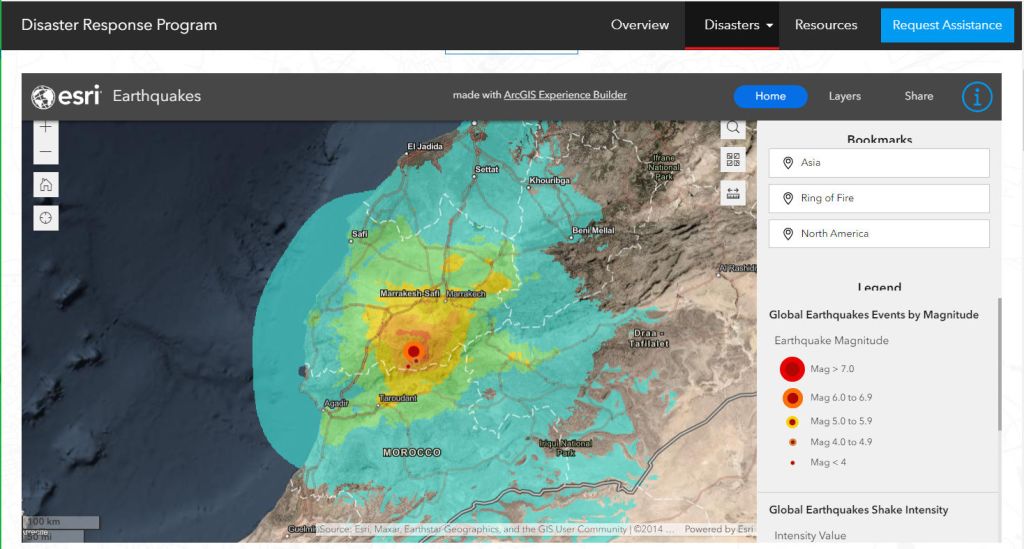Expand the Disasters dropdown menu
This screenshot has width=1024, height=549.
tap(739, 25)
